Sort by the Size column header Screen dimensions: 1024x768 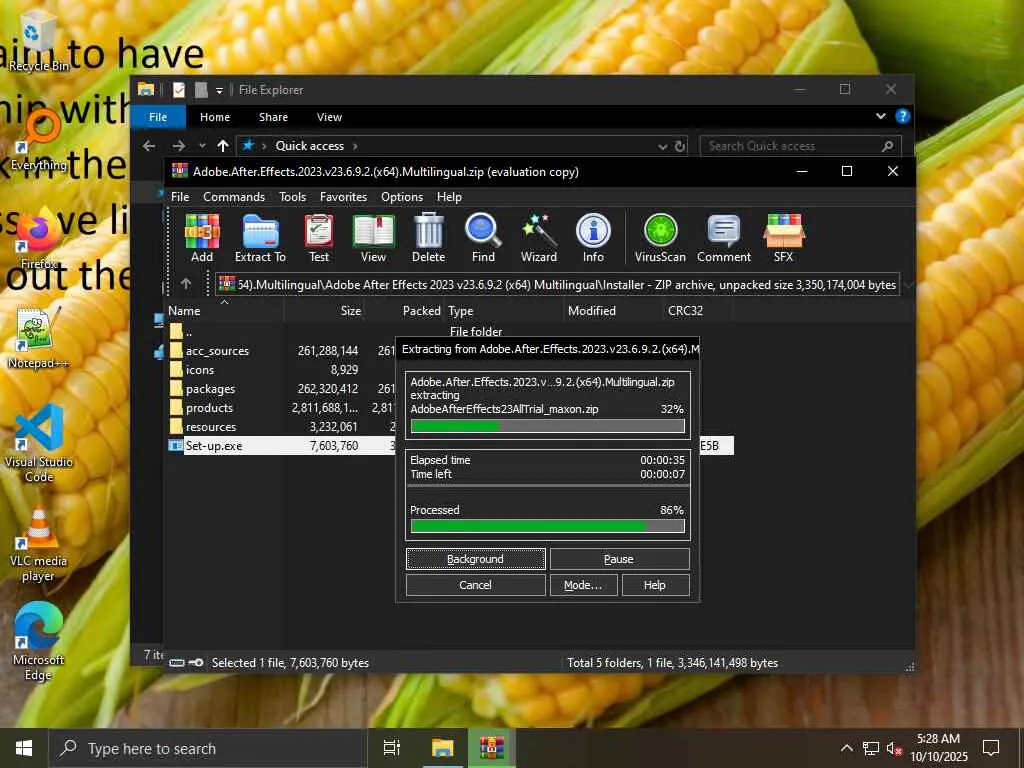point(324,311)
